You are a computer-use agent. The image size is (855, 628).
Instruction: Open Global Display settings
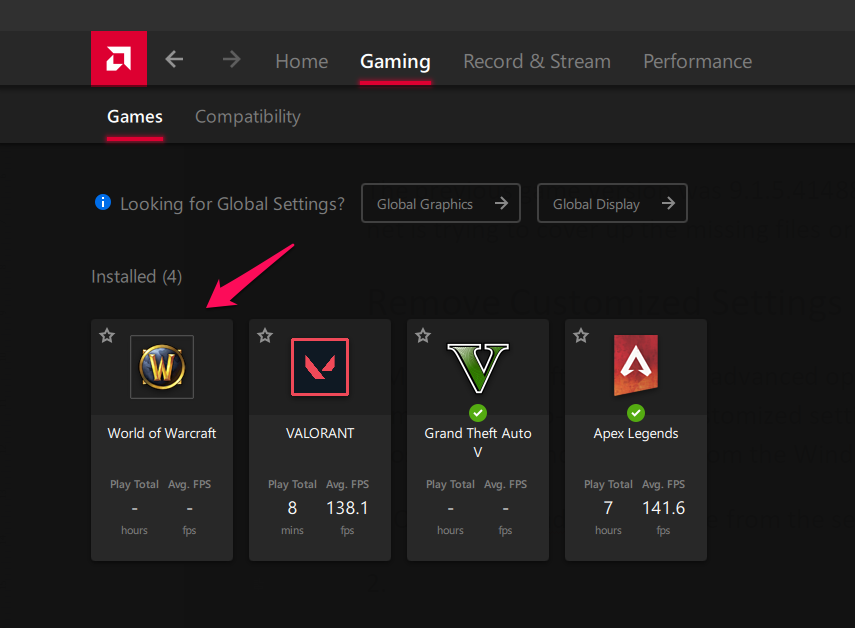click(612, 203)
